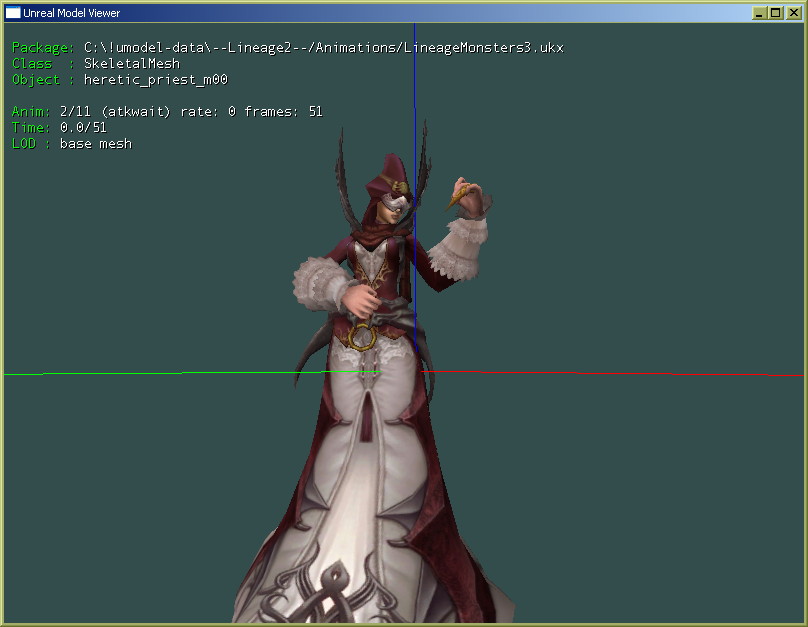Click the 'Anim: 2/11 (atkwait)' text
Viewport: 808px width, 627px height.
[x=91, y=112]
